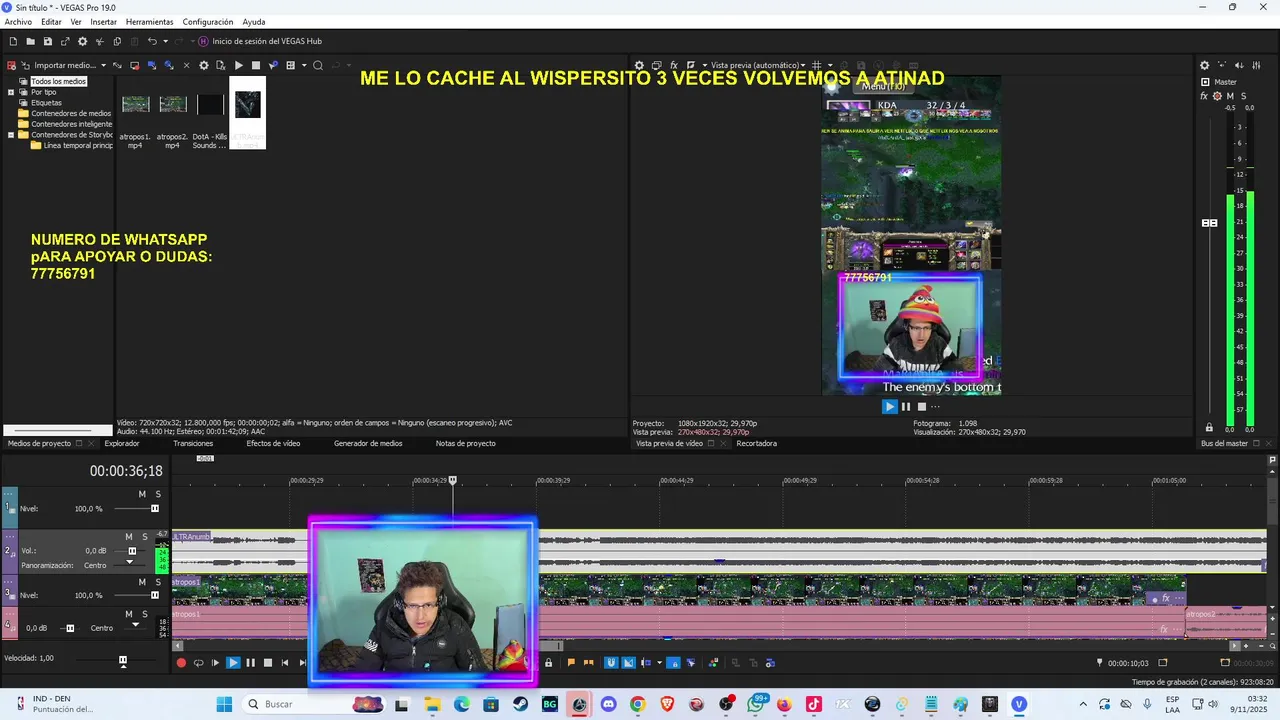Click the Velocidad rate slider handle
Image resolution: width=1280 pixels, height=720 pixels.
point(123,660)
